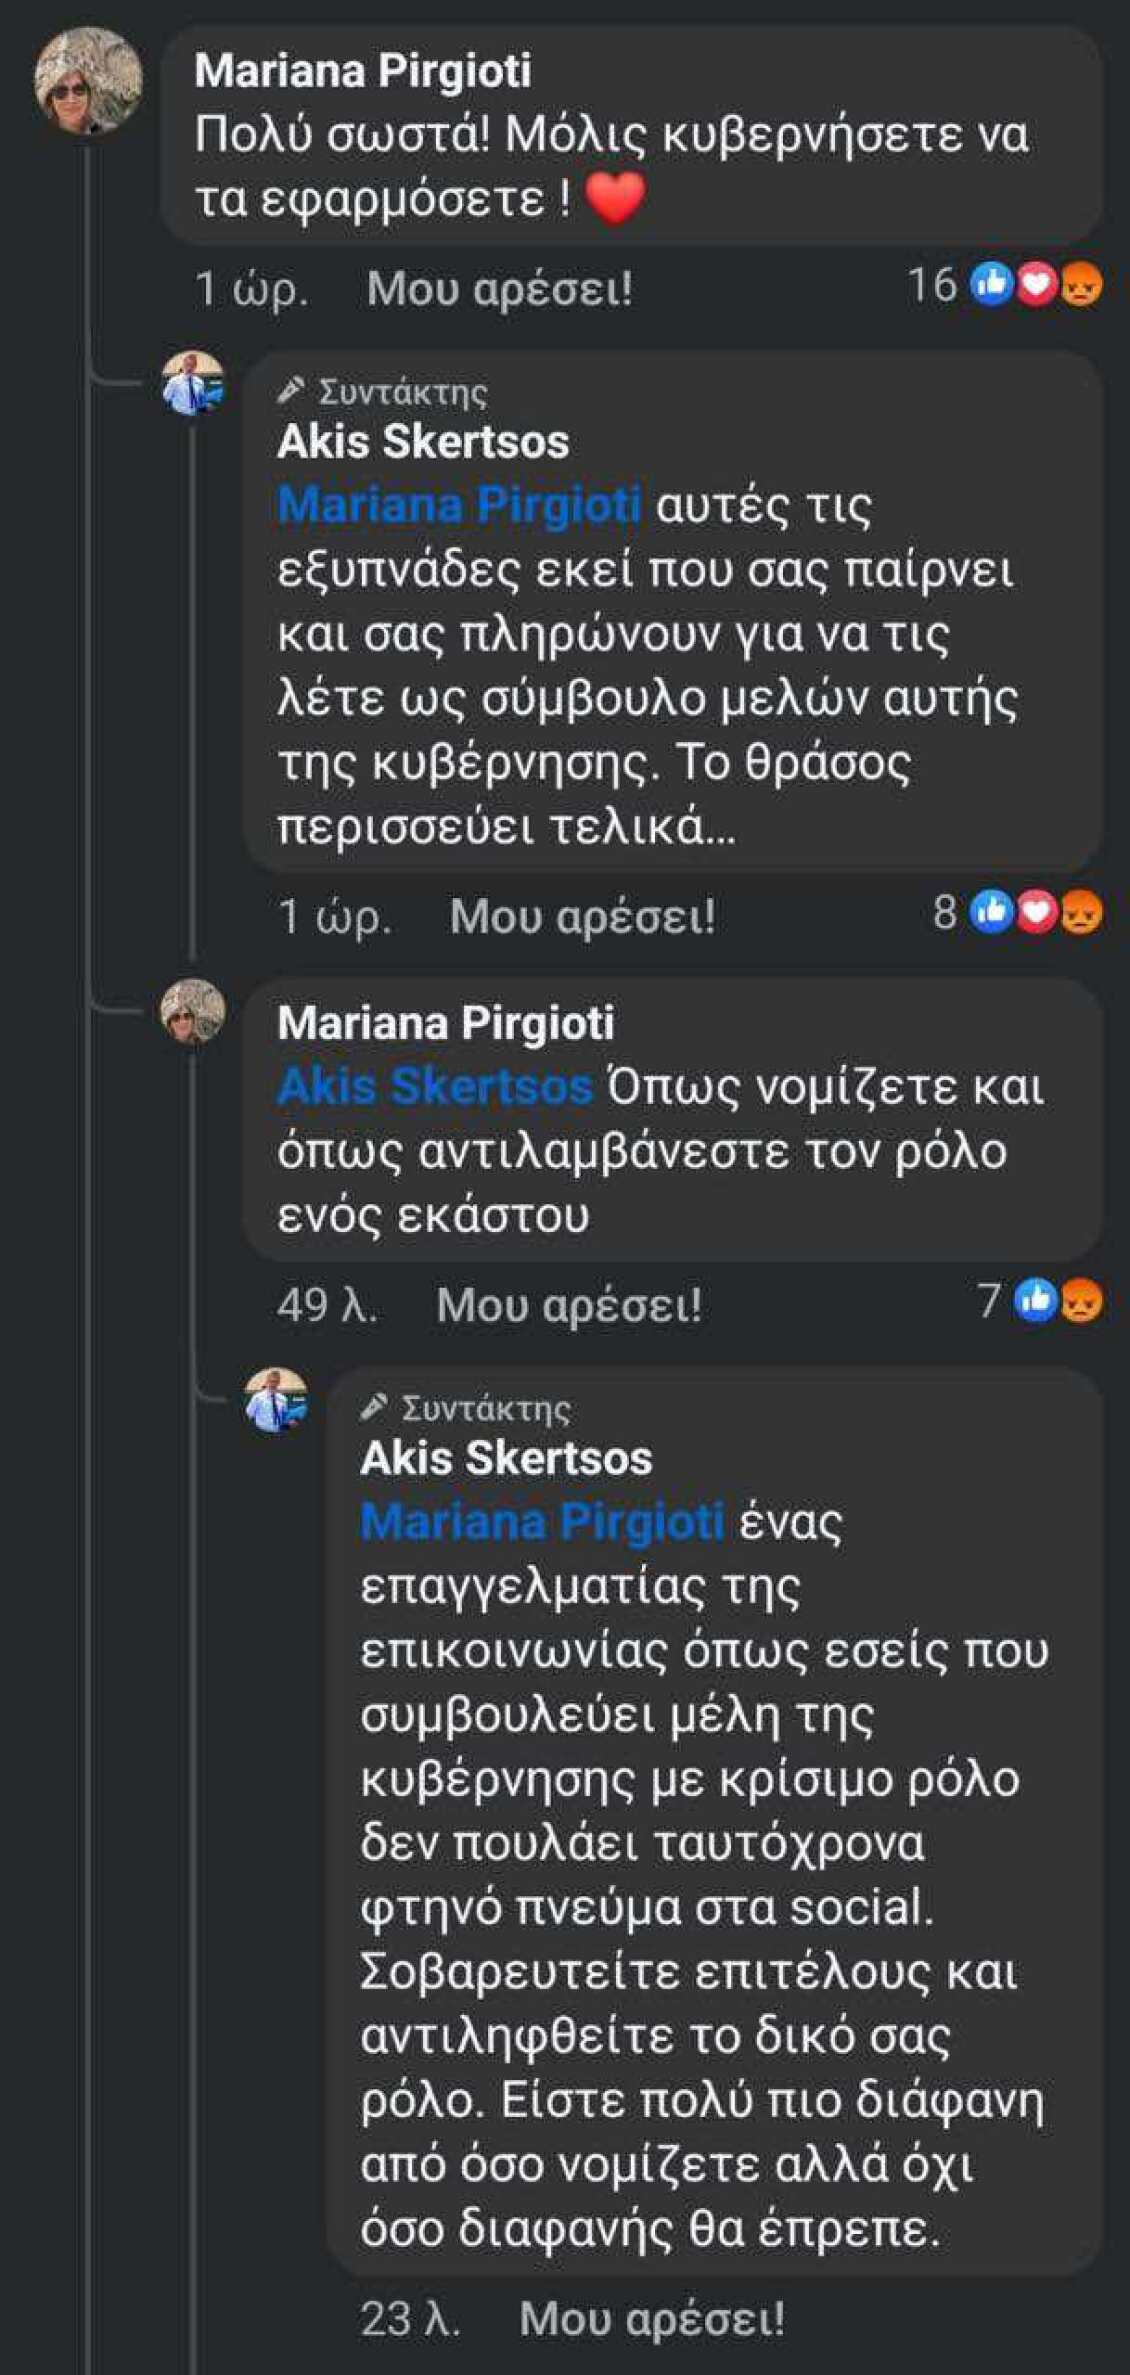Click the 16 reaction count to expand reactors list
The image size is (1130, 2375).
(x=935, y=288)
